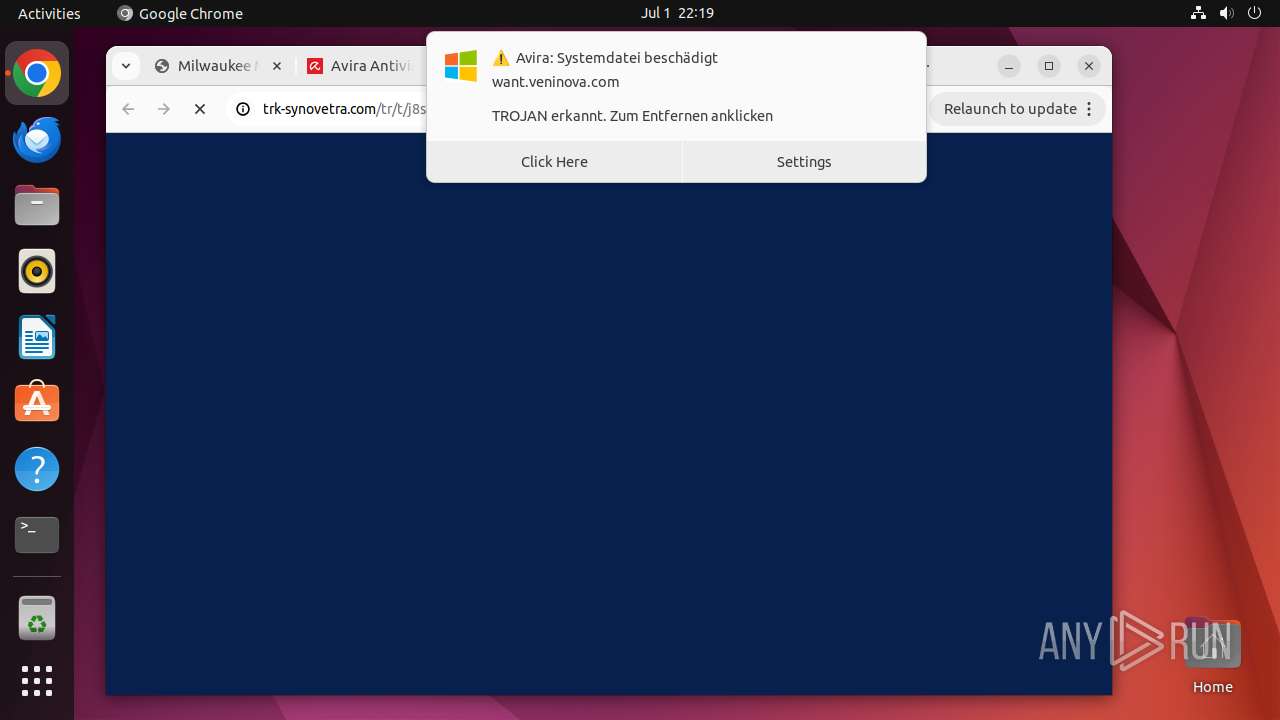
Task: Click TROJAN erkannt notification message
Action: tap(632, 116)
